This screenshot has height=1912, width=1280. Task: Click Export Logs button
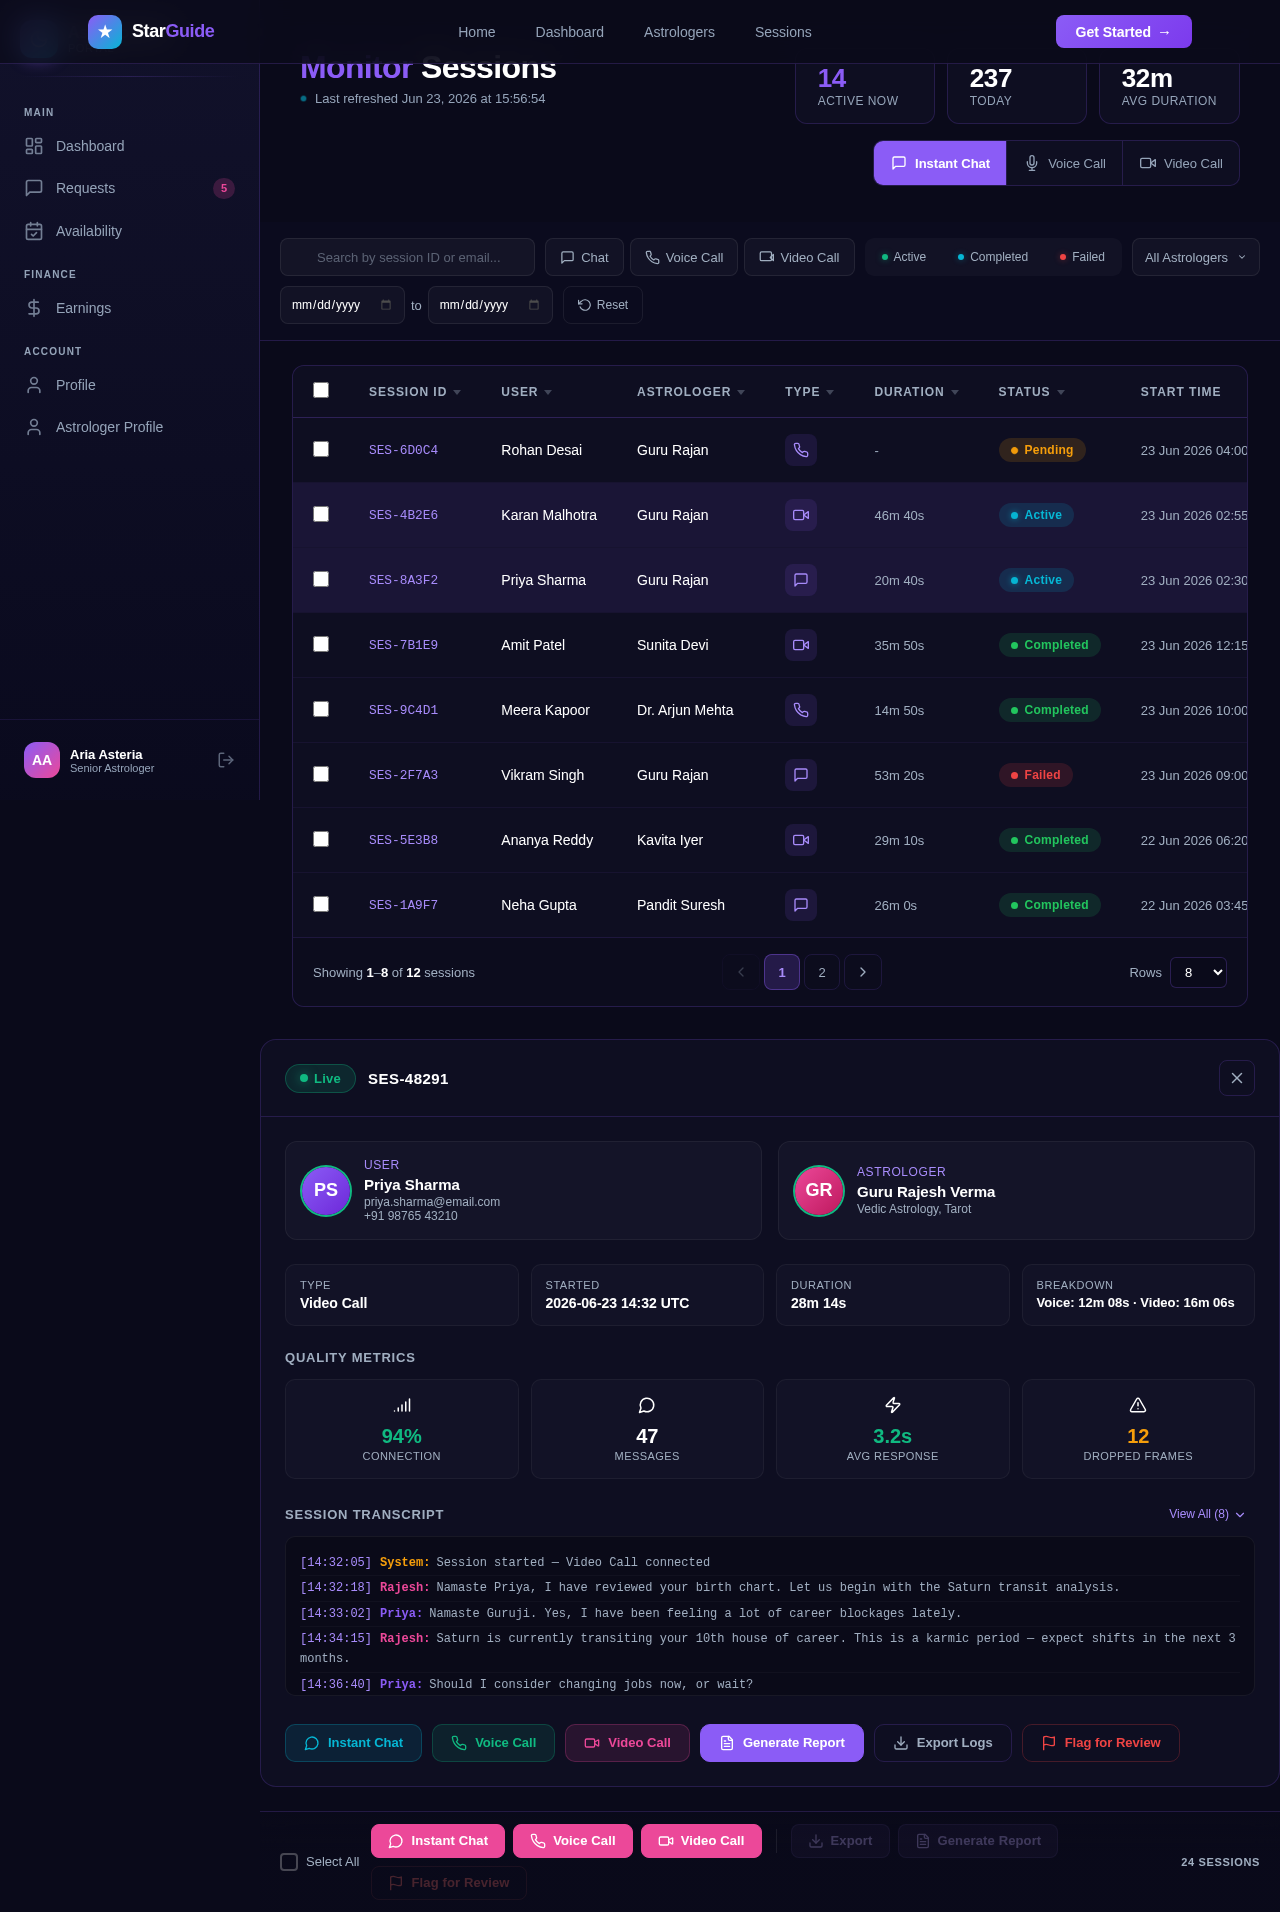click(943, 1743)
